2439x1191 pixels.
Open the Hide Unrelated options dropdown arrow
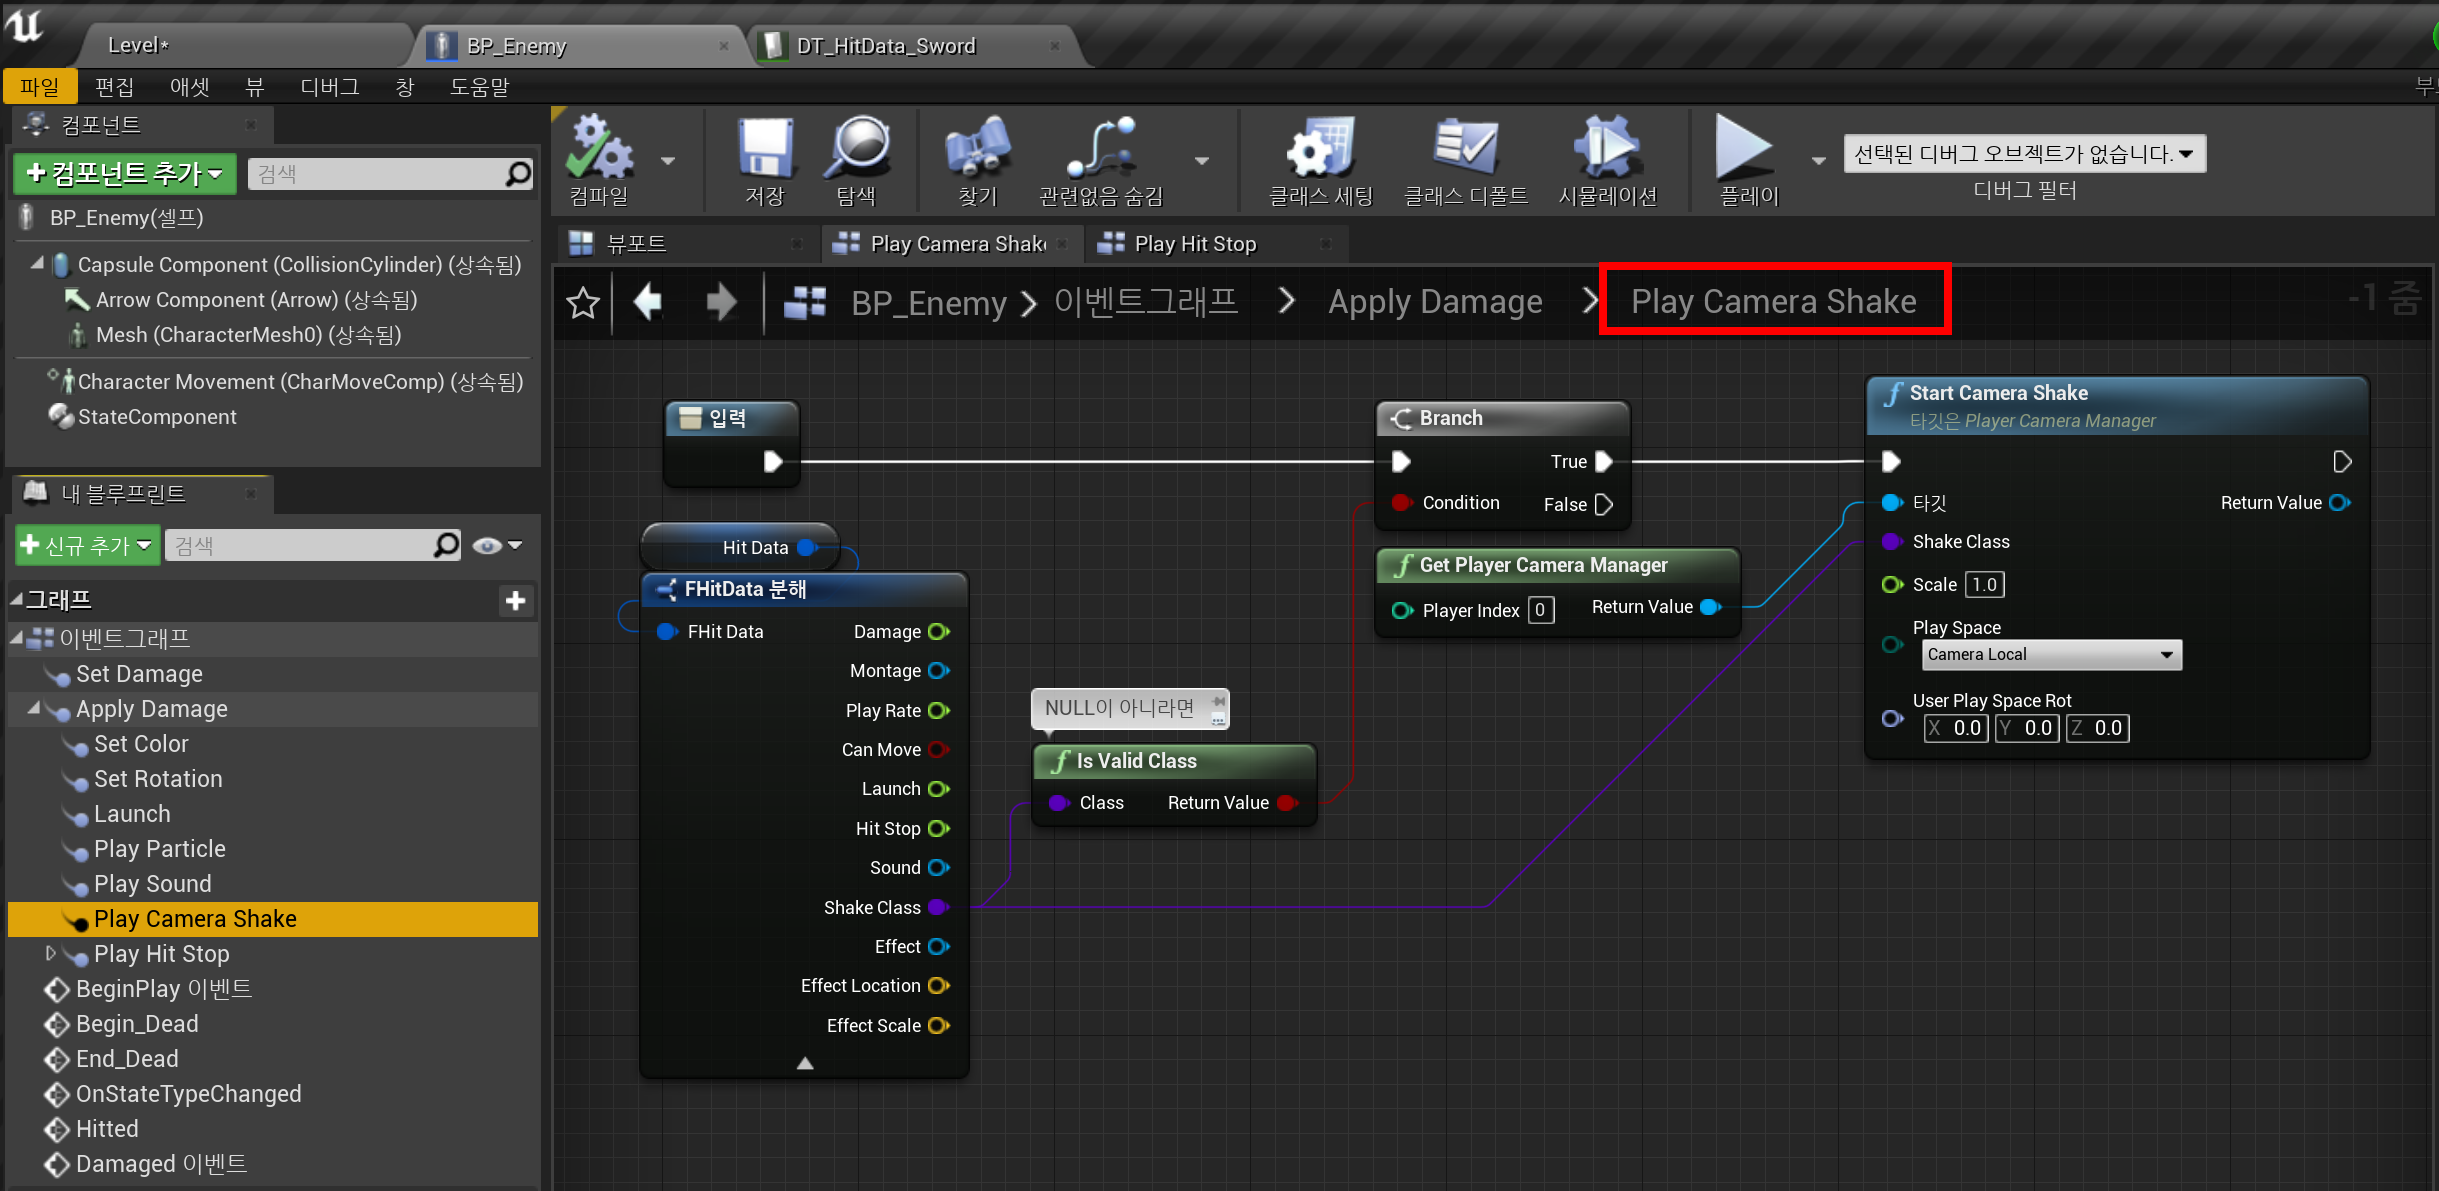[x=1202, y=160]
